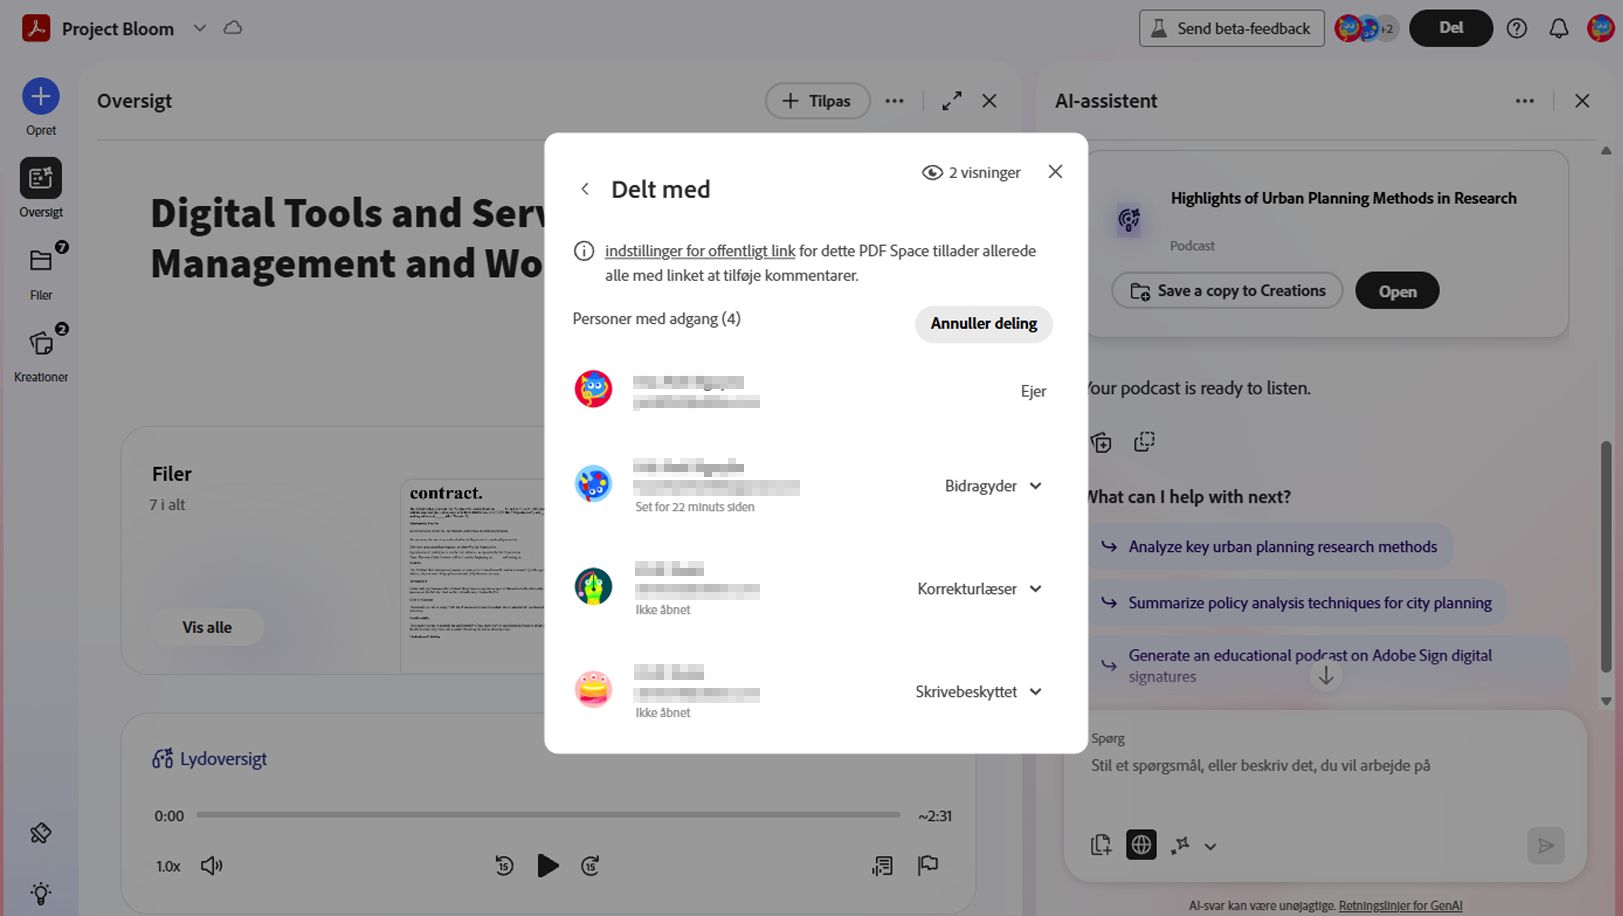1623x916 pixels.
Task: Click the copy response icon
Action: click(1144, 442)
